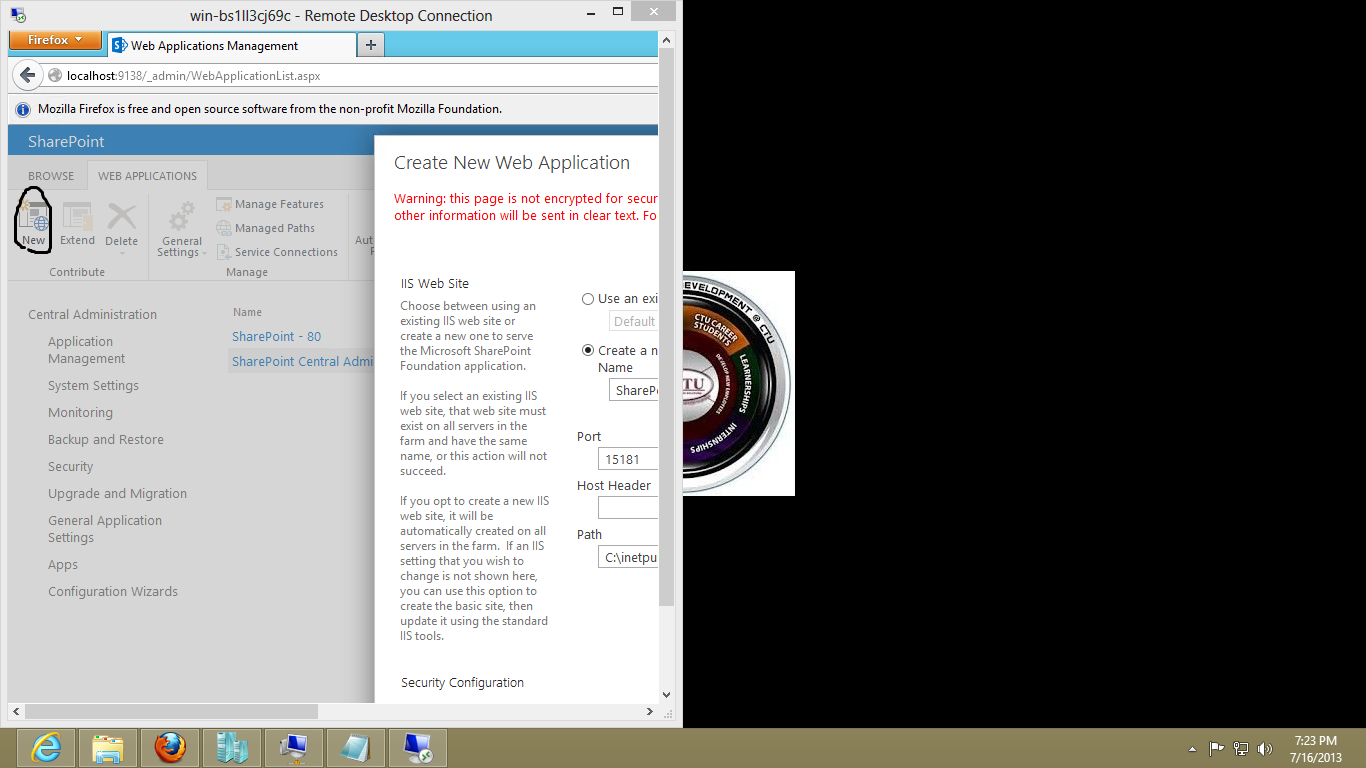1366x768 pixels.
Task: Select the WEB APPLICATIONS ribbon tab
Action: pos(147,176)
